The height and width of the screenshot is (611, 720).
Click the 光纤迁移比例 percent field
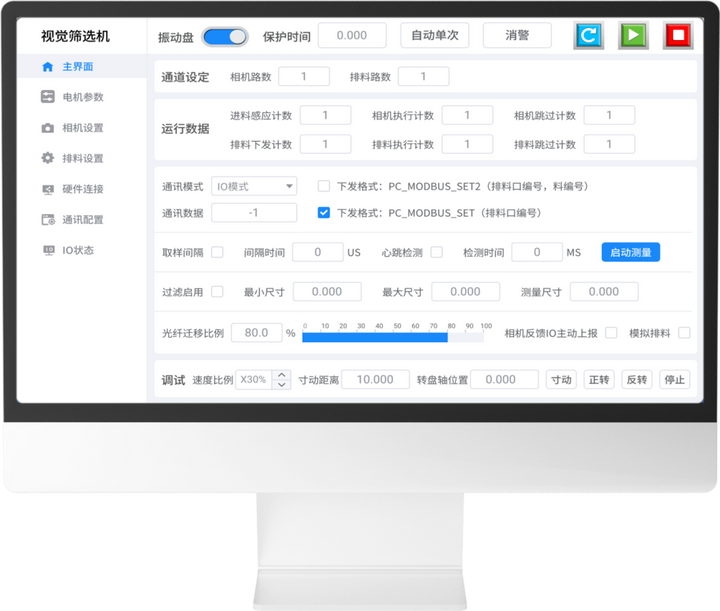[257, 332]
